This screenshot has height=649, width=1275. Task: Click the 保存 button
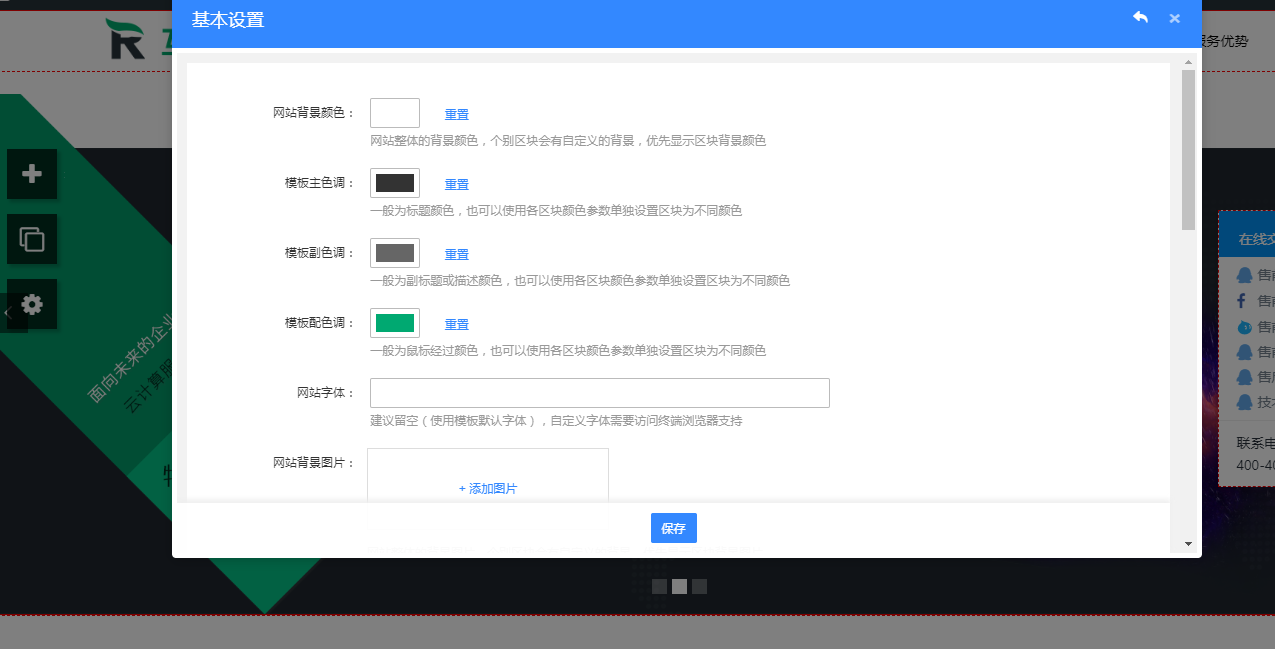point(674,528)
